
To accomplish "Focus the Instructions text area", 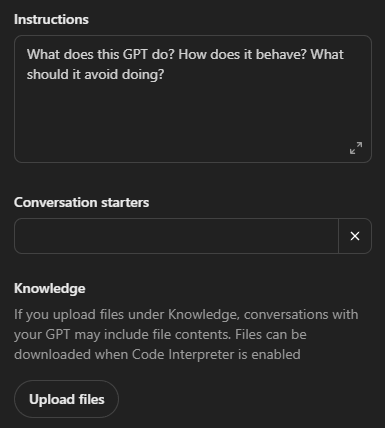I will pyautogui.click(x=193, y=99).
